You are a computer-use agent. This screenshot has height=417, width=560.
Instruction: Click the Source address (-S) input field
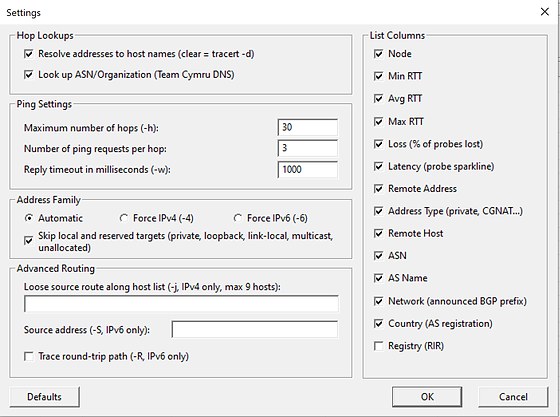click(x=255, y=329)
